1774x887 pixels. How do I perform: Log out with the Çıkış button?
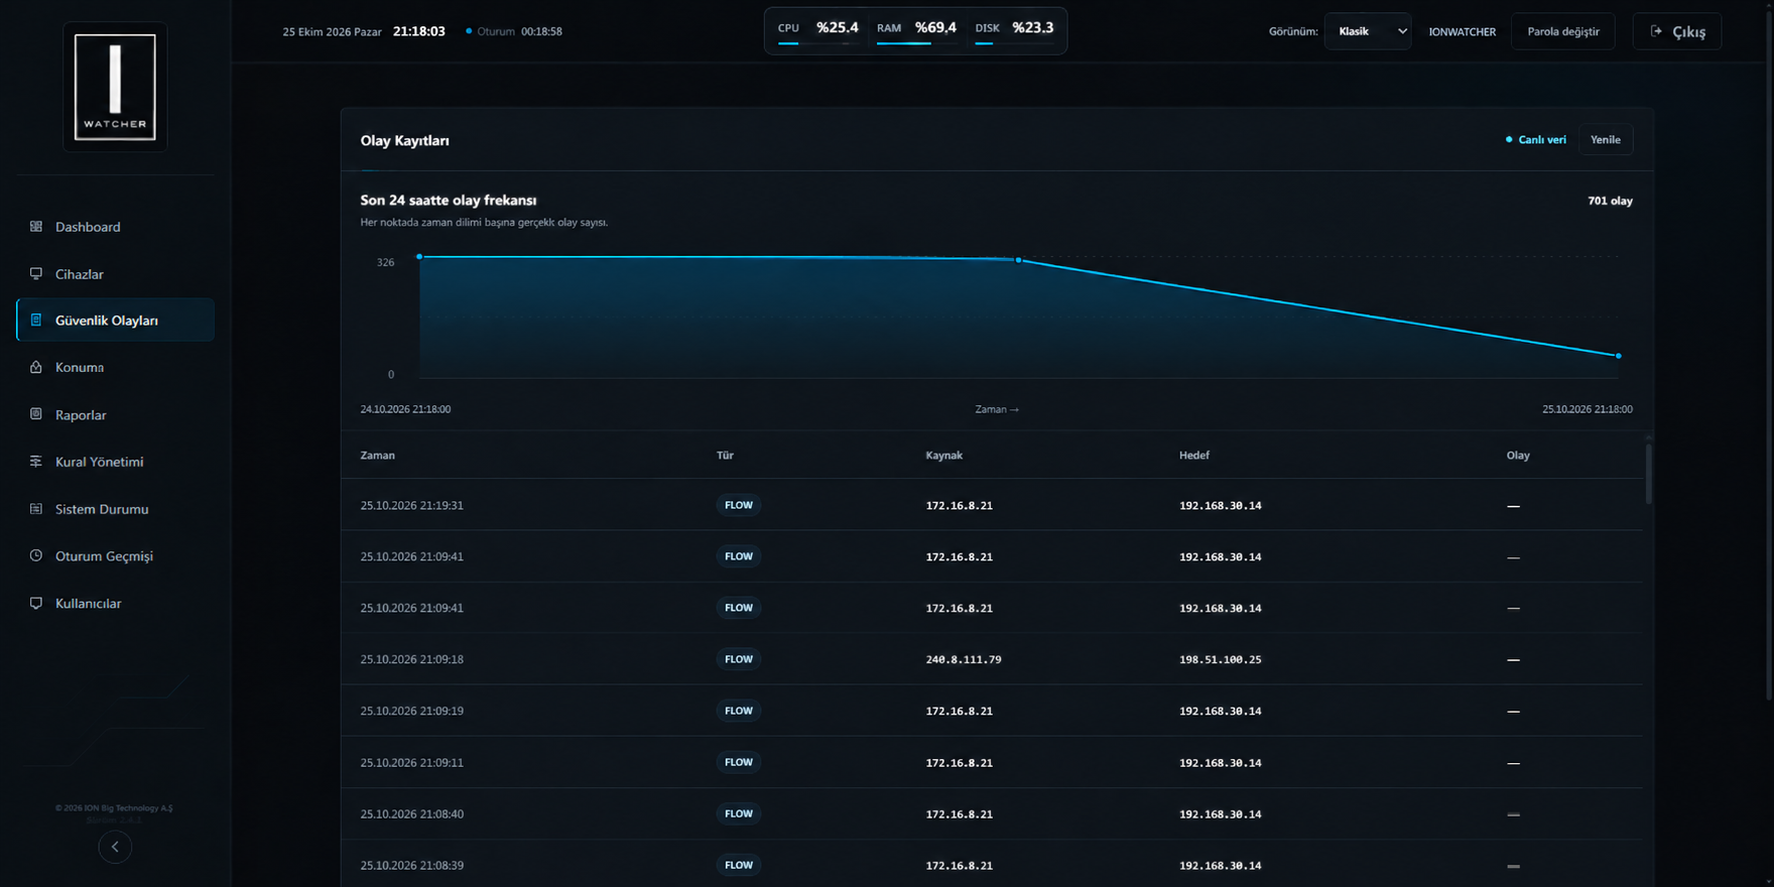pos(1677,31)
